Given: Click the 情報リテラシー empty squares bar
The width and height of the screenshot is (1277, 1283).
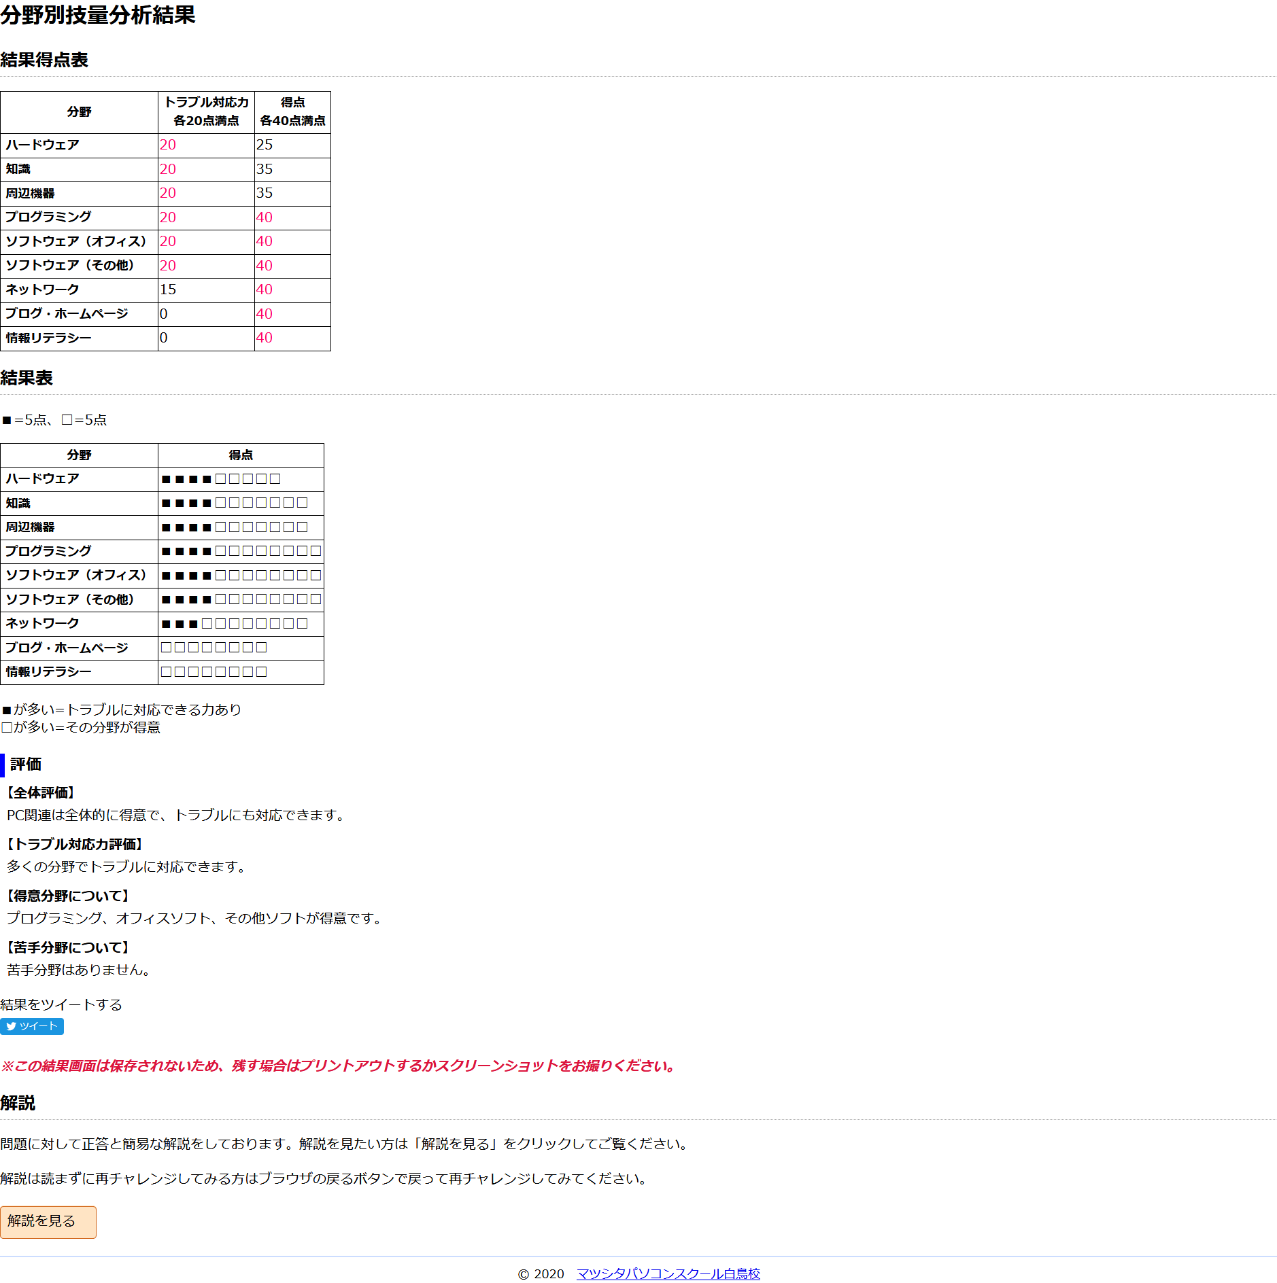Looking at the screenshot, I should 214,672.
